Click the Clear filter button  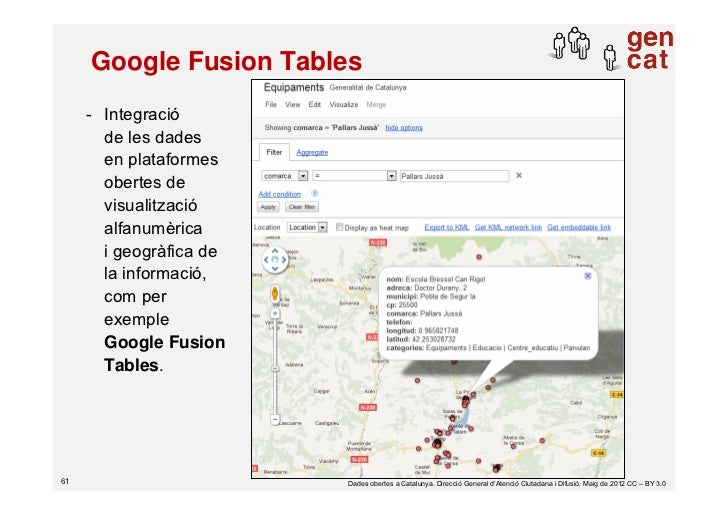click(x=302, y=207)
